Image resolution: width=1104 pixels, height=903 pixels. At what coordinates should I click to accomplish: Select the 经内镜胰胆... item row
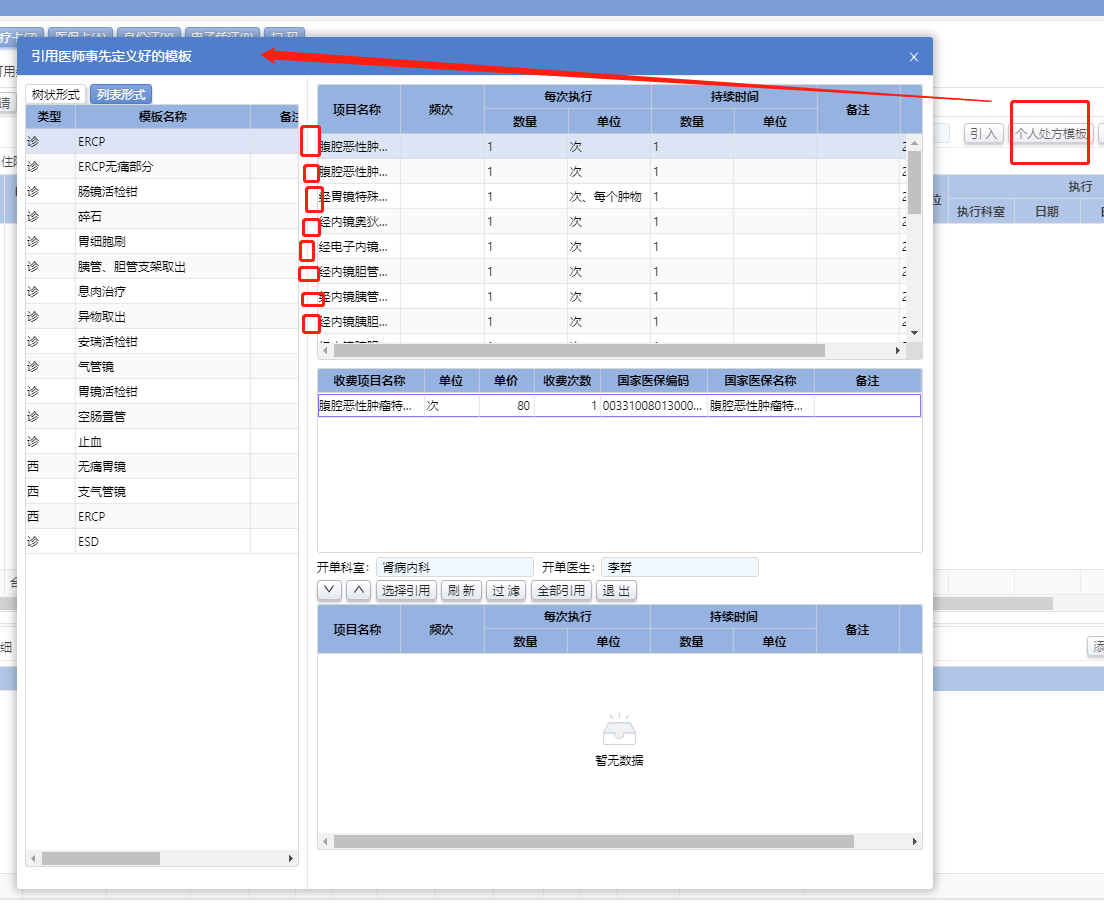click(x=610, y=322)
